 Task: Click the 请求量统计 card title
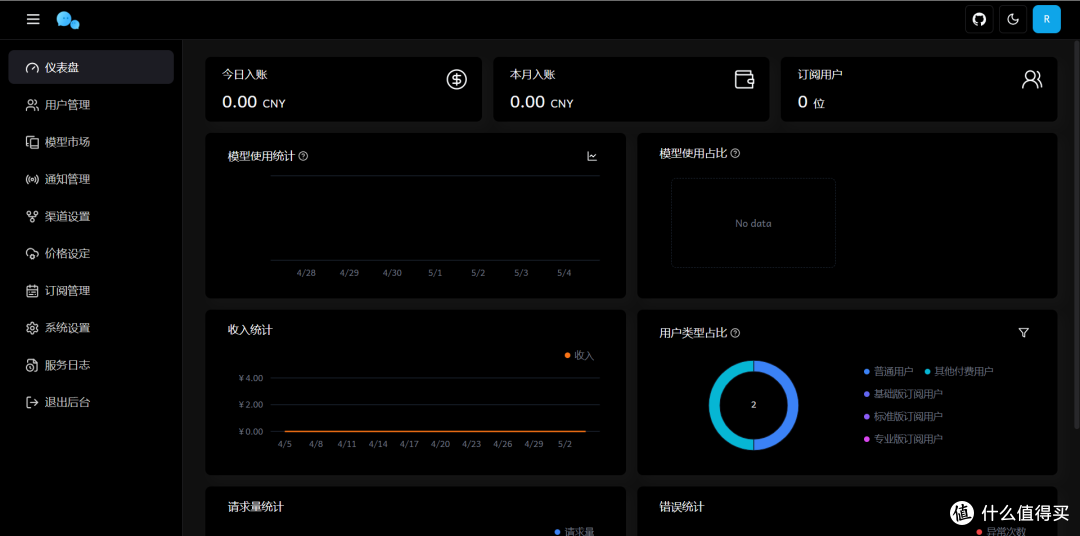(256, 507)
